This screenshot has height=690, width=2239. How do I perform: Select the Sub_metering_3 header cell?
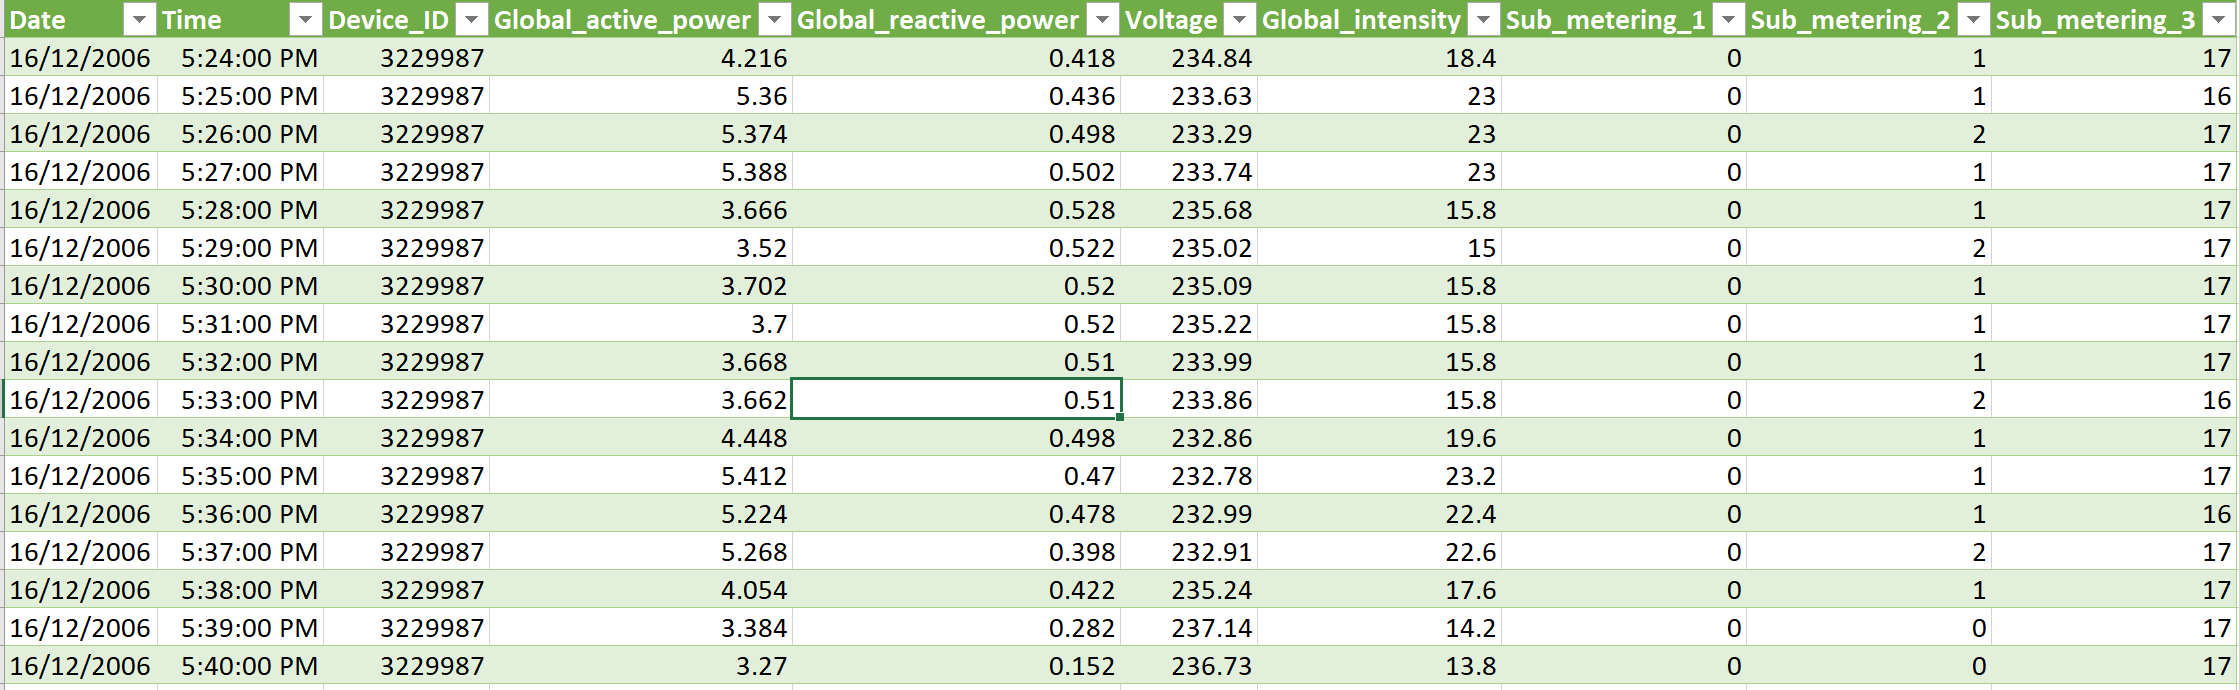[x=2113, y=20]
